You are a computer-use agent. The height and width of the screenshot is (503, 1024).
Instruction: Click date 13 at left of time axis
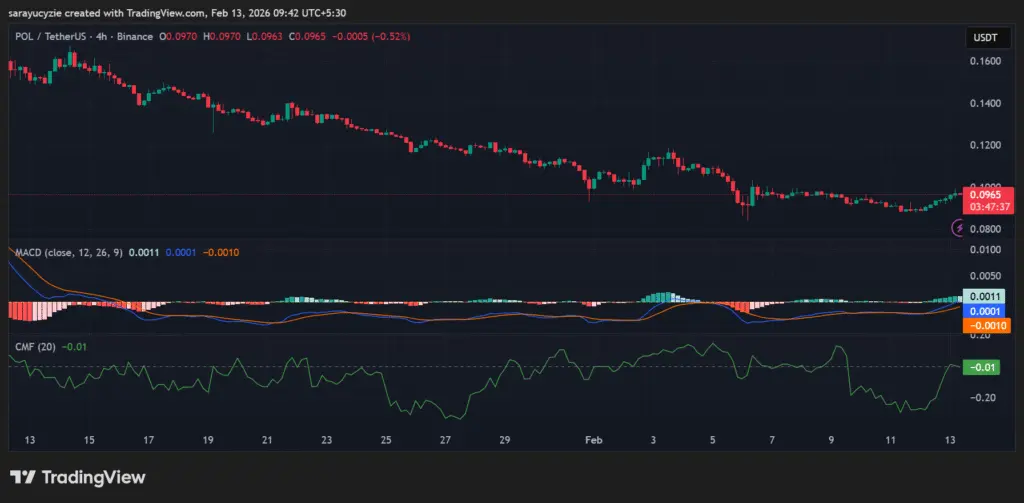tap(29, 440)
